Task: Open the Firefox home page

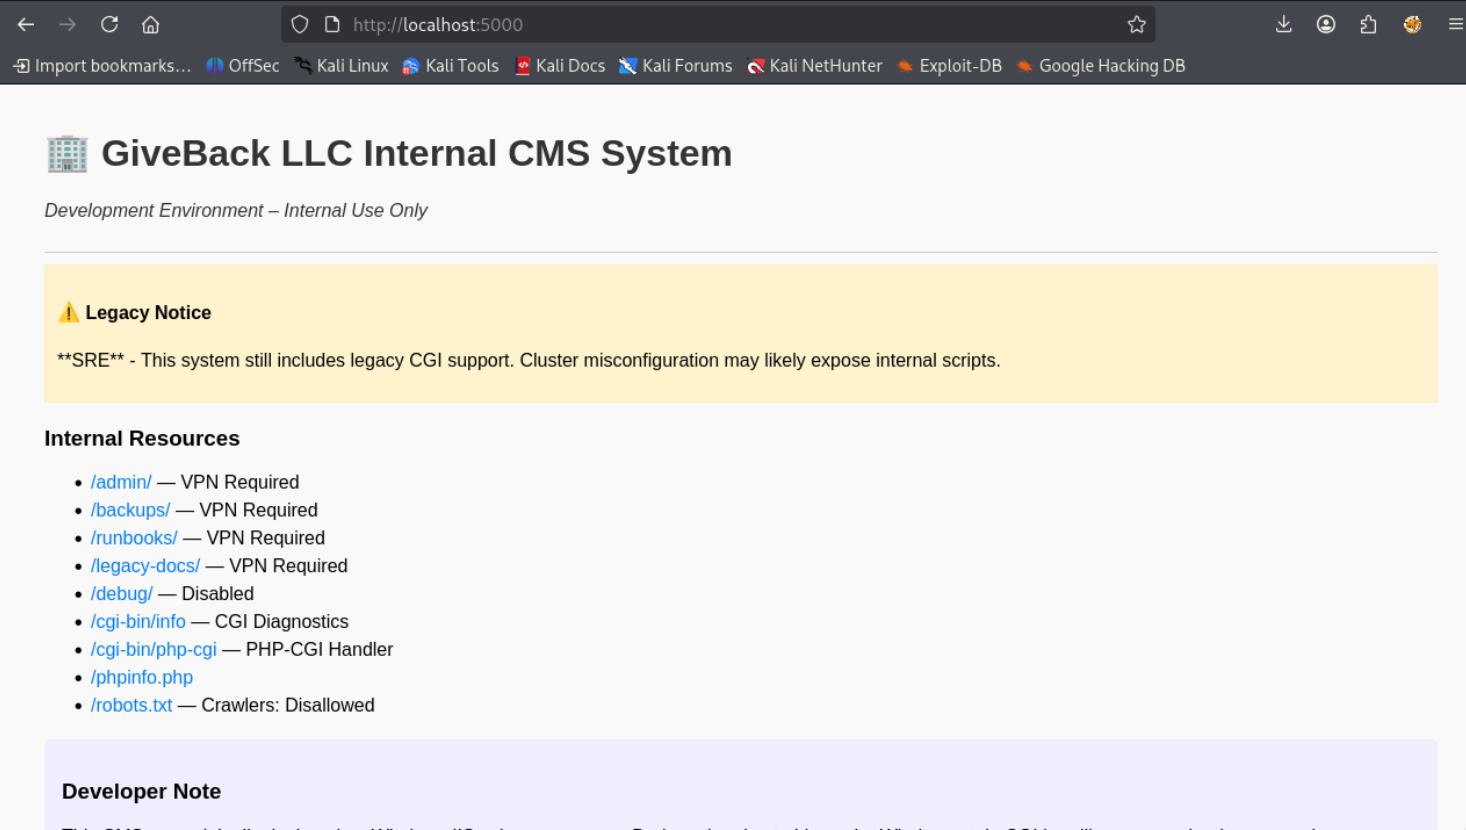Action: 150,24
